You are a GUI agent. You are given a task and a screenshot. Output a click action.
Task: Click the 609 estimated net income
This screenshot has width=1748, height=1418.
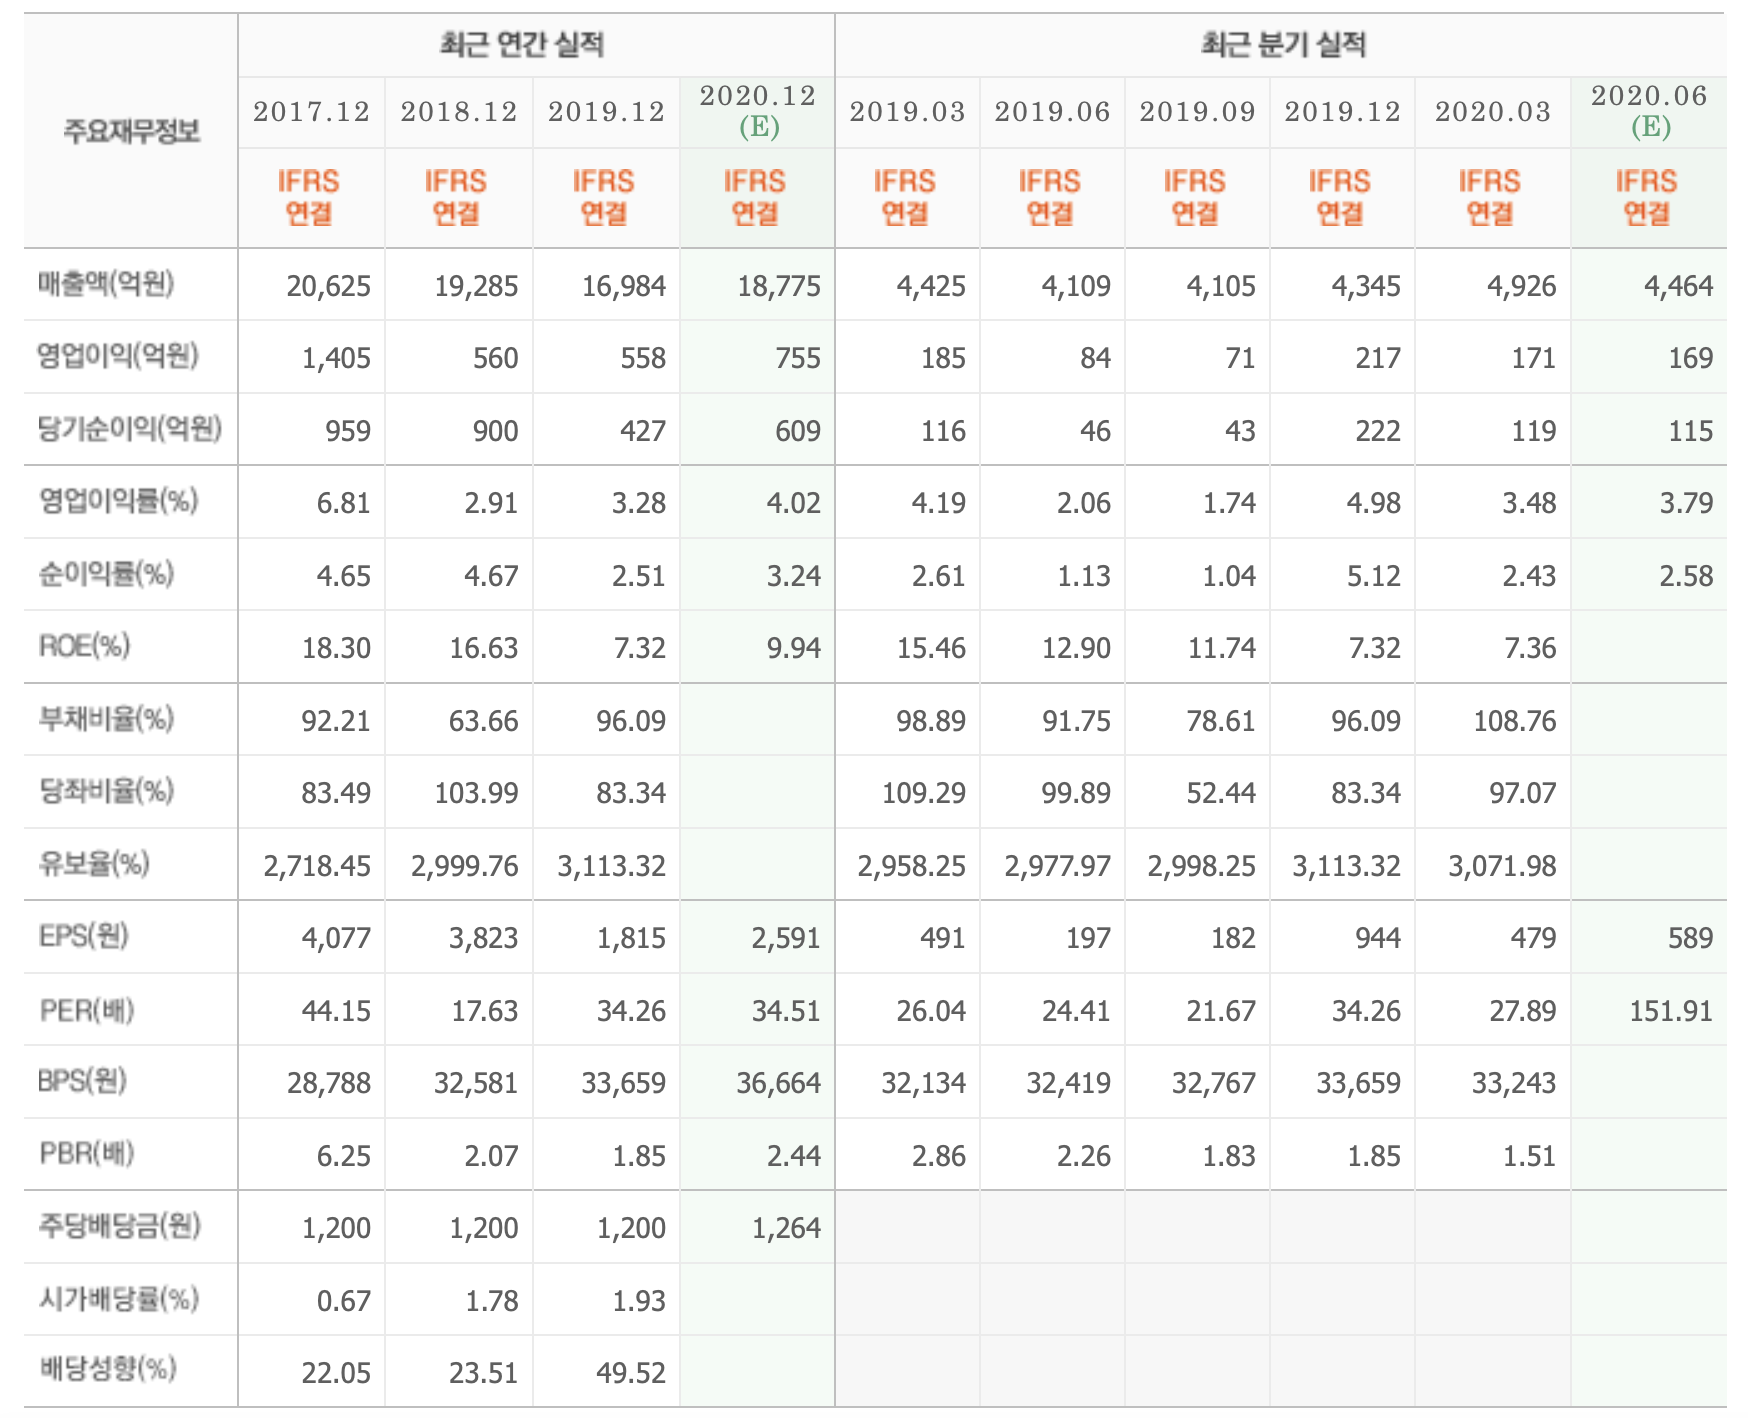pos(798,431)
